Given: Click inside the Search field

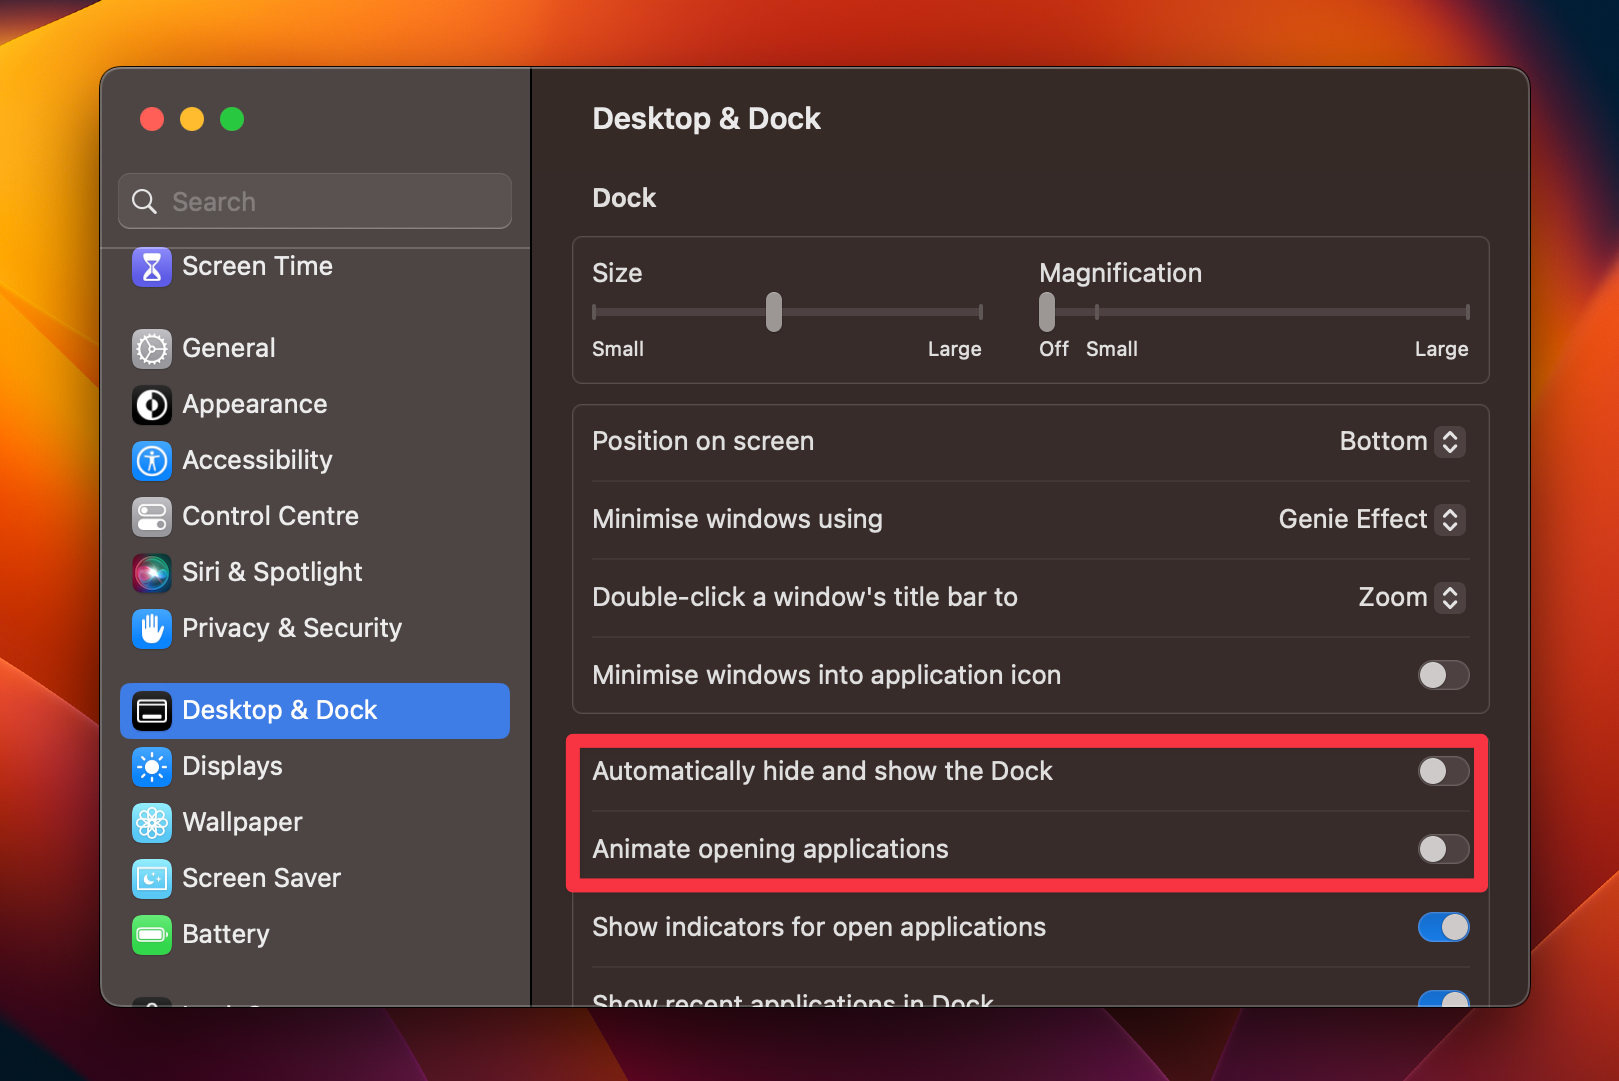Looking at the screenshot, I should 315,201.
